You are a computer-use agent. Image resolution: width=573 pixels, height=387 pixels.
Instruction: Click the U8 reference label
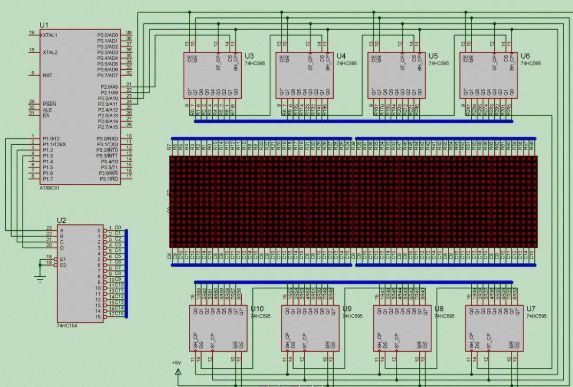(439, 309)
